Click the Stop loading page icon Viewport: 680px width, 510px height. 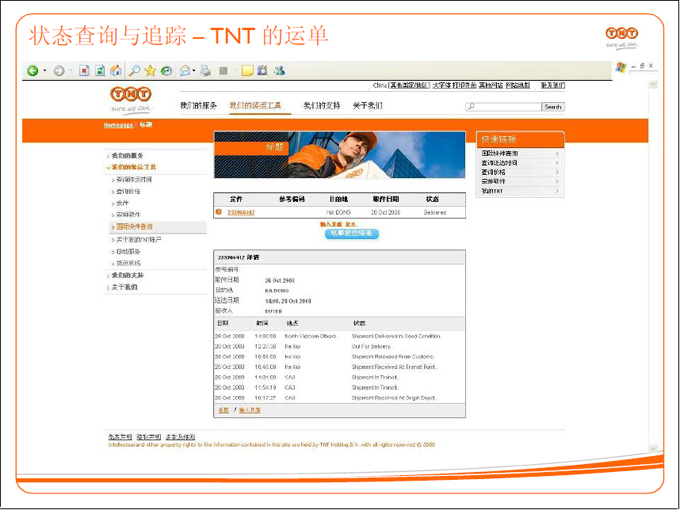84,71
